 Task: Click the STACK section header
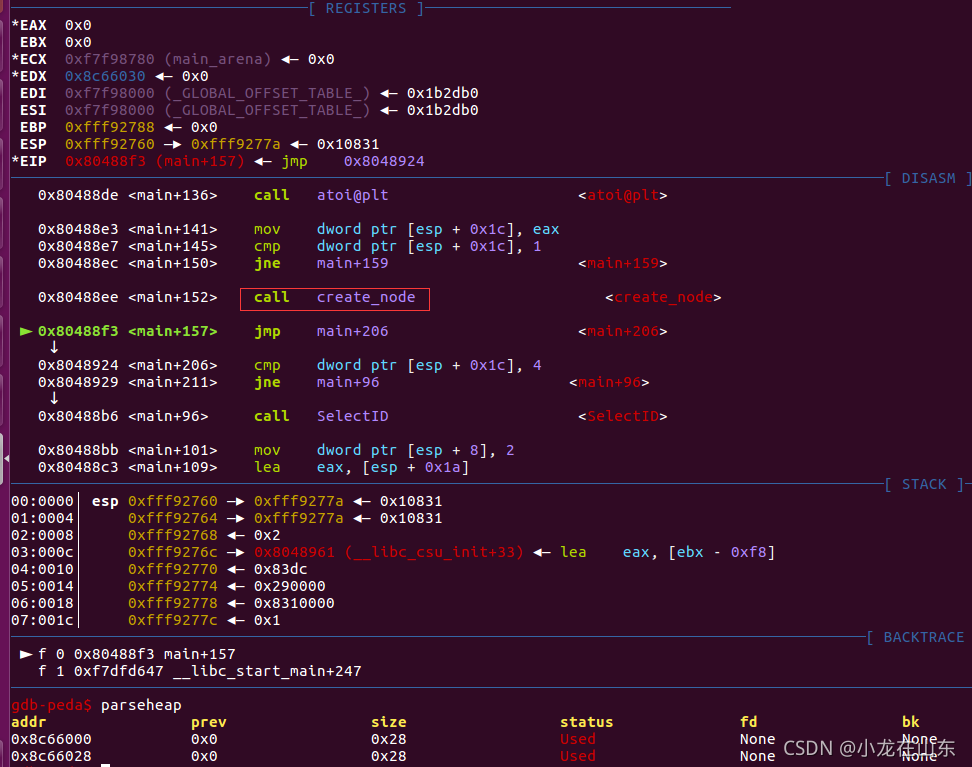924,484
